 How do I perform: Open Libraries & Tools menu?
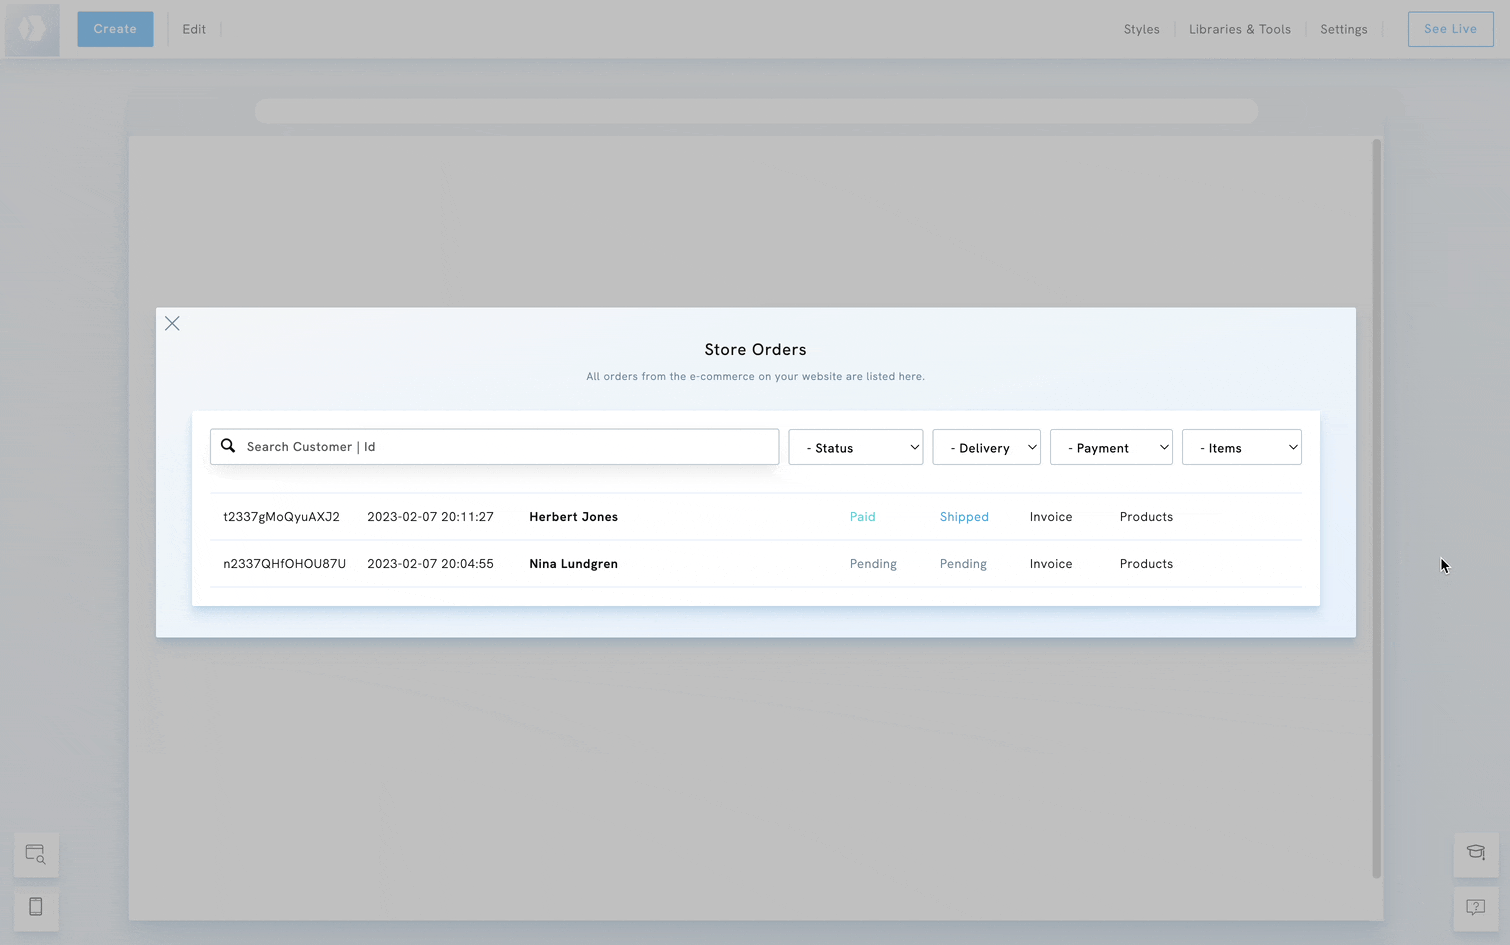[x=1239, y=29]
